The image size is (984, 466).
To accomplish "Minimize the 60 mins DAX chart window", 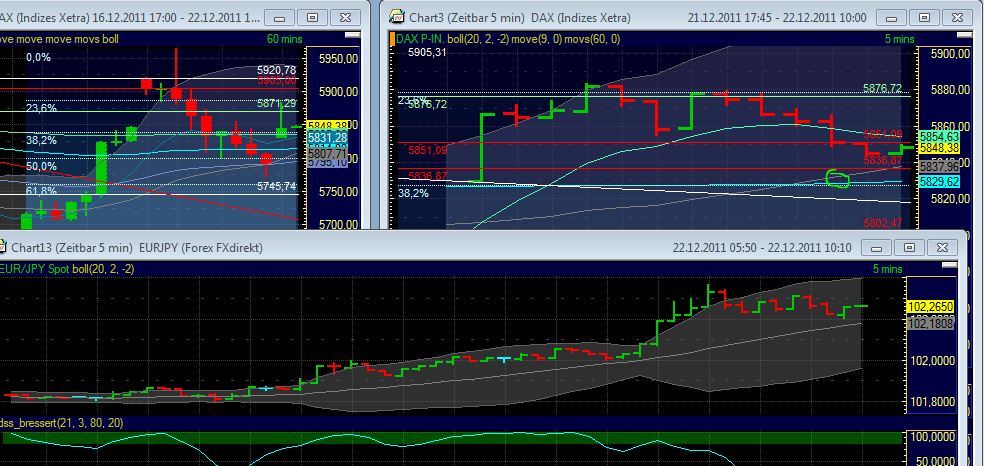I will click(x=281, y=18).
